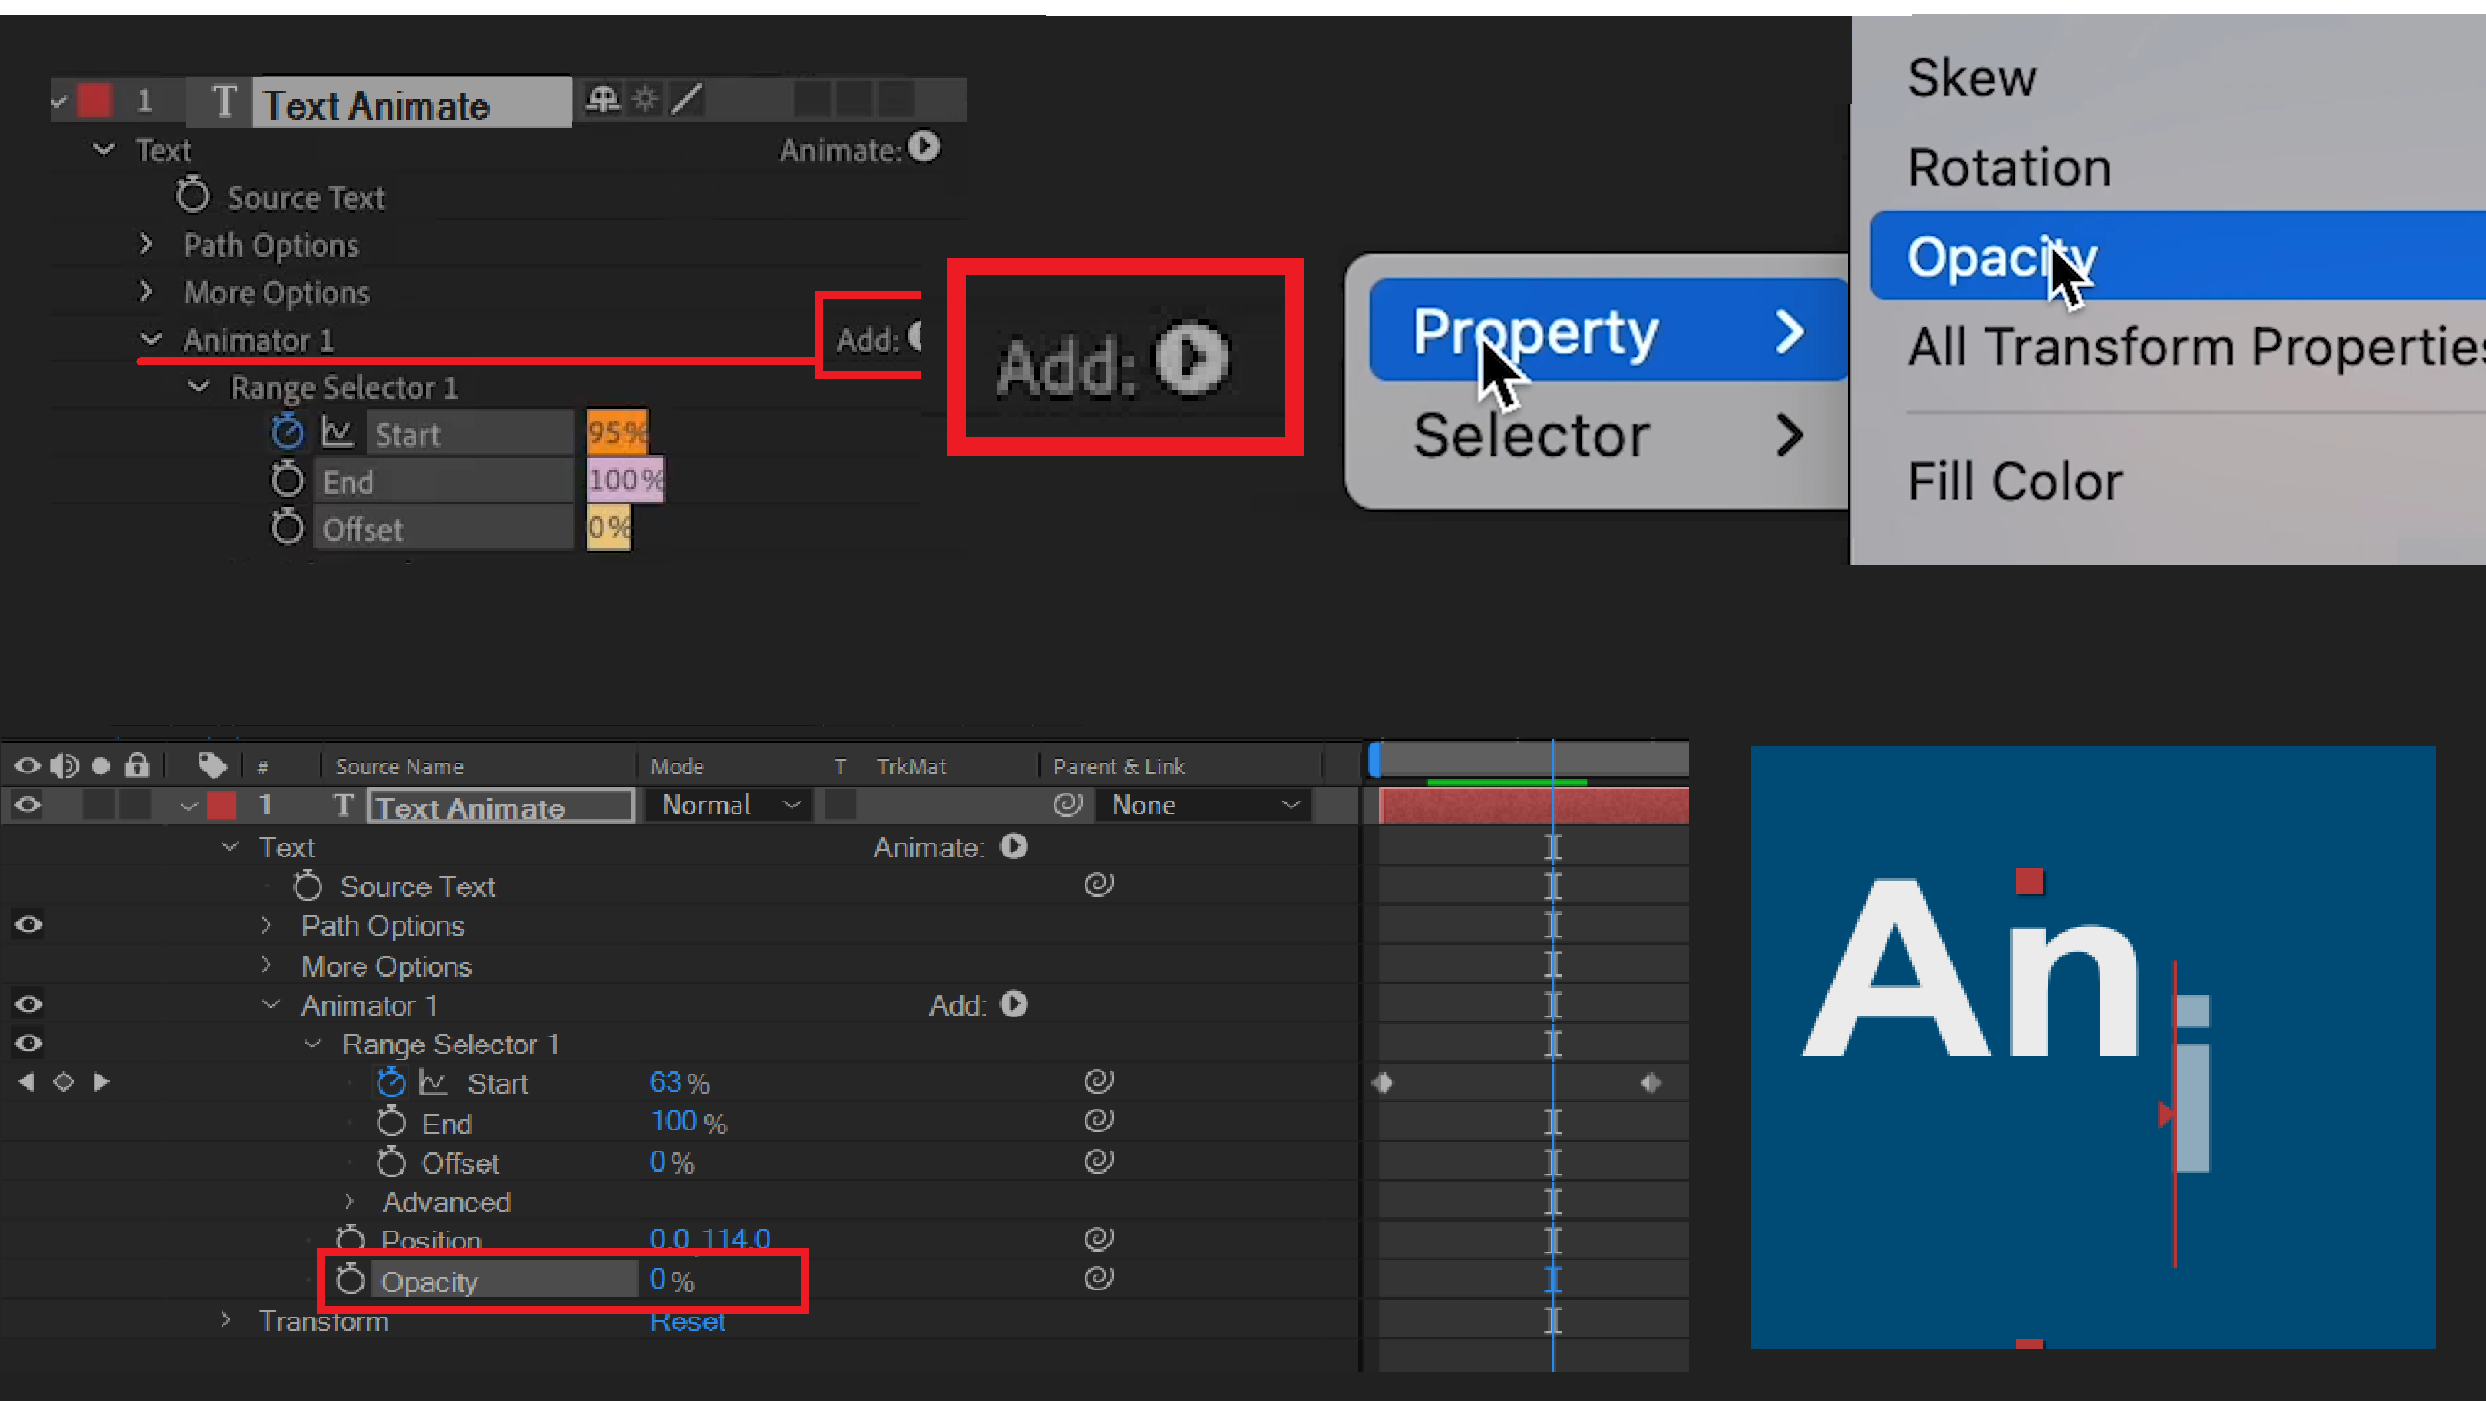Click parent pickwhip on Text Animate layer

point(1068,804)
